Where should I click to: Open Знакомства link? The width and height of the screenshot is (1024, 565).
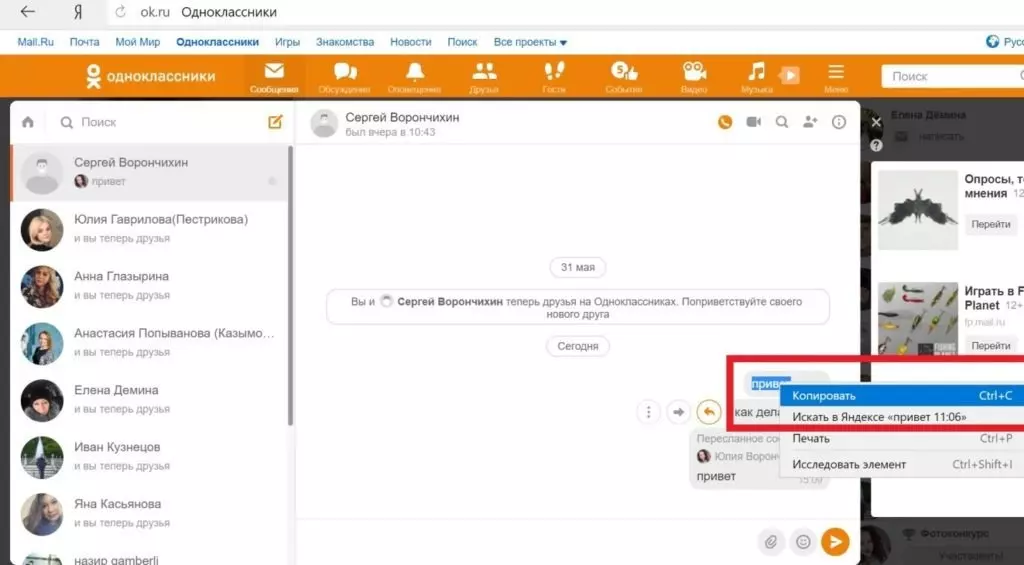click(345, 42)
